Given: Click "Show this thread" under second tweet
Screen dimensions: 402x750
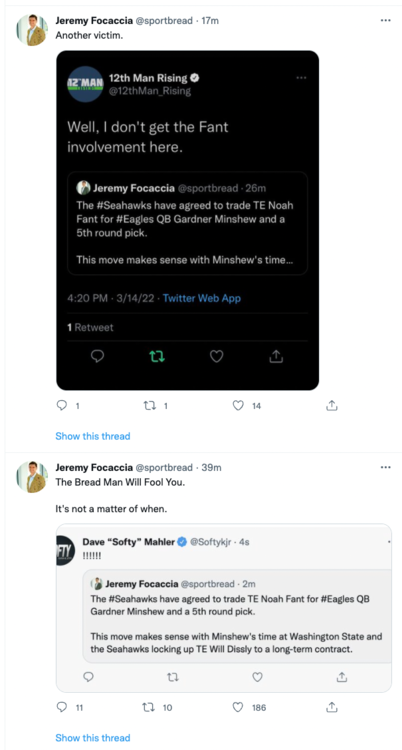Looking at the screenshot, I should point(93,737).
